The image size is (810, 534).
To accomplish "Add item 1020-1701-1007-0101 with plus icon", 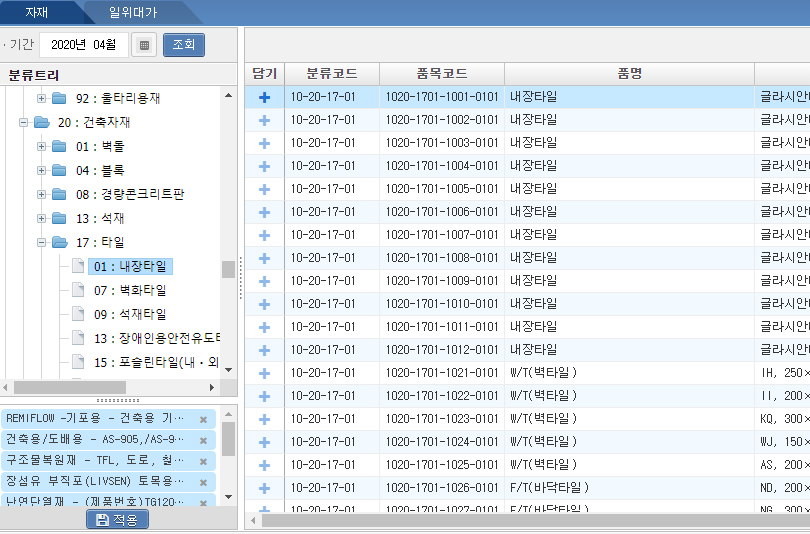I will pyautogui.click(x=264, y=235).
